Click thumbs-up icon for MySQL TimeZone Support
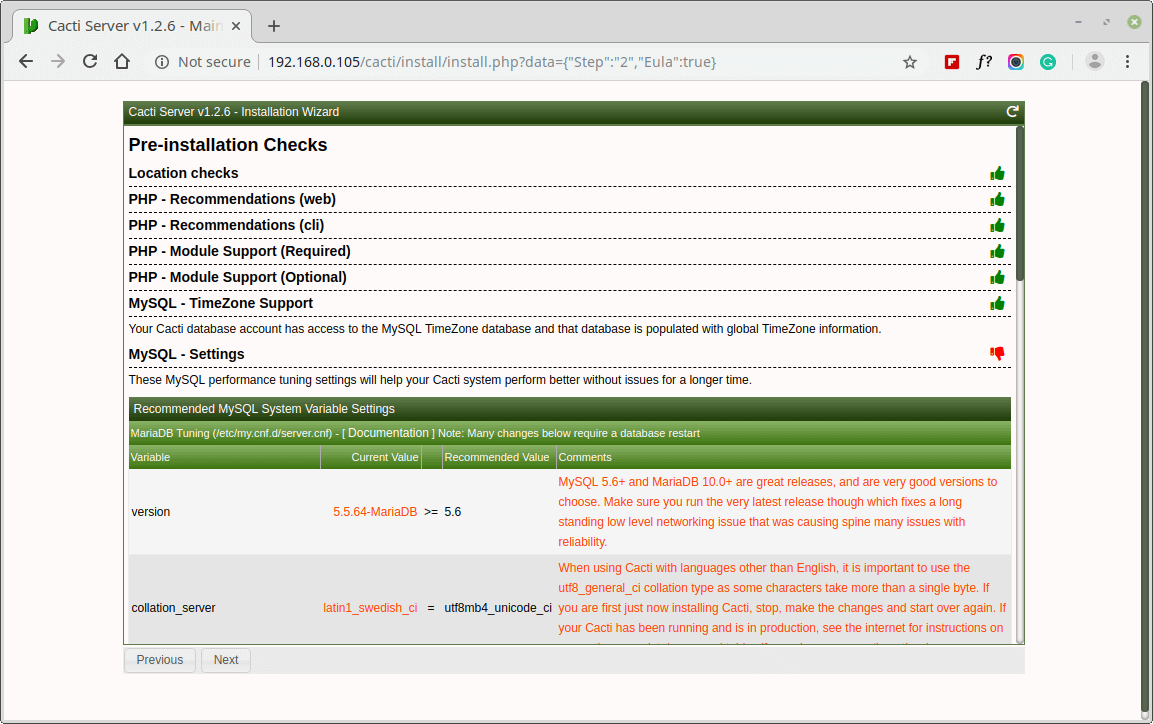The image size is (1153, 724). pyautogui.click(x=997, y=303)
